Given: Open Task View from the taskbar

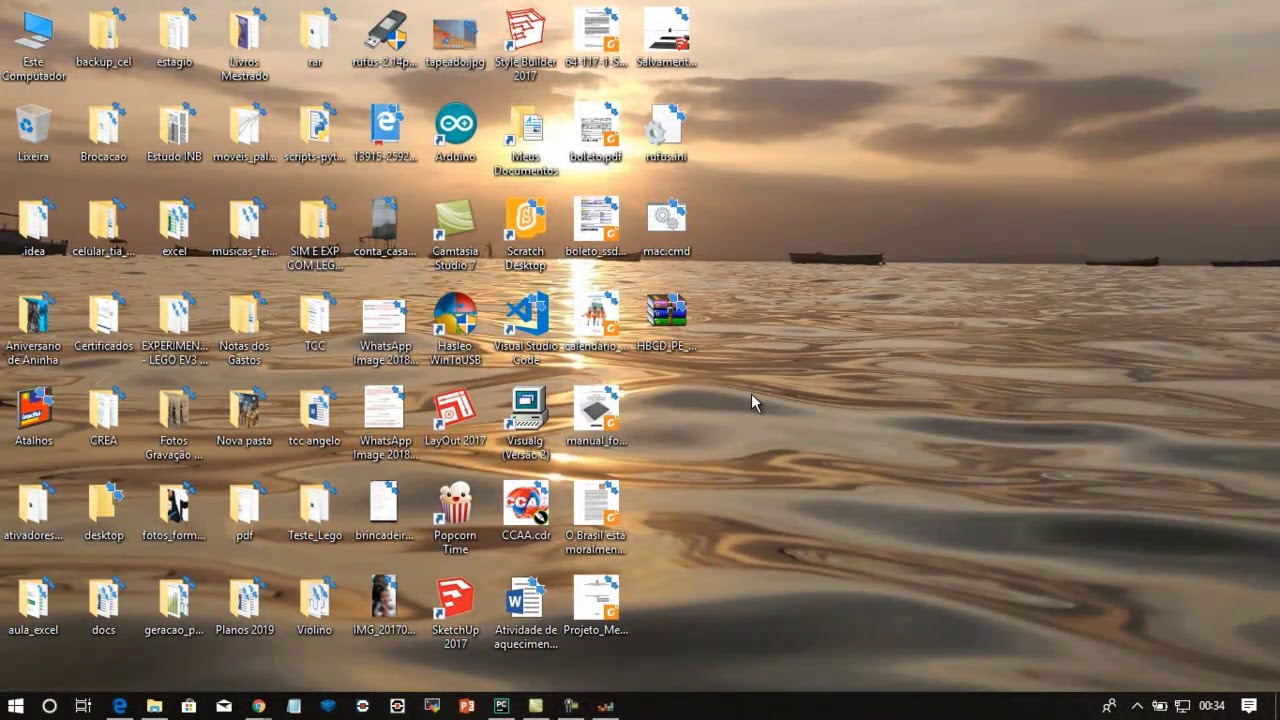Looking at the screenshot, I should coord(83,706).
